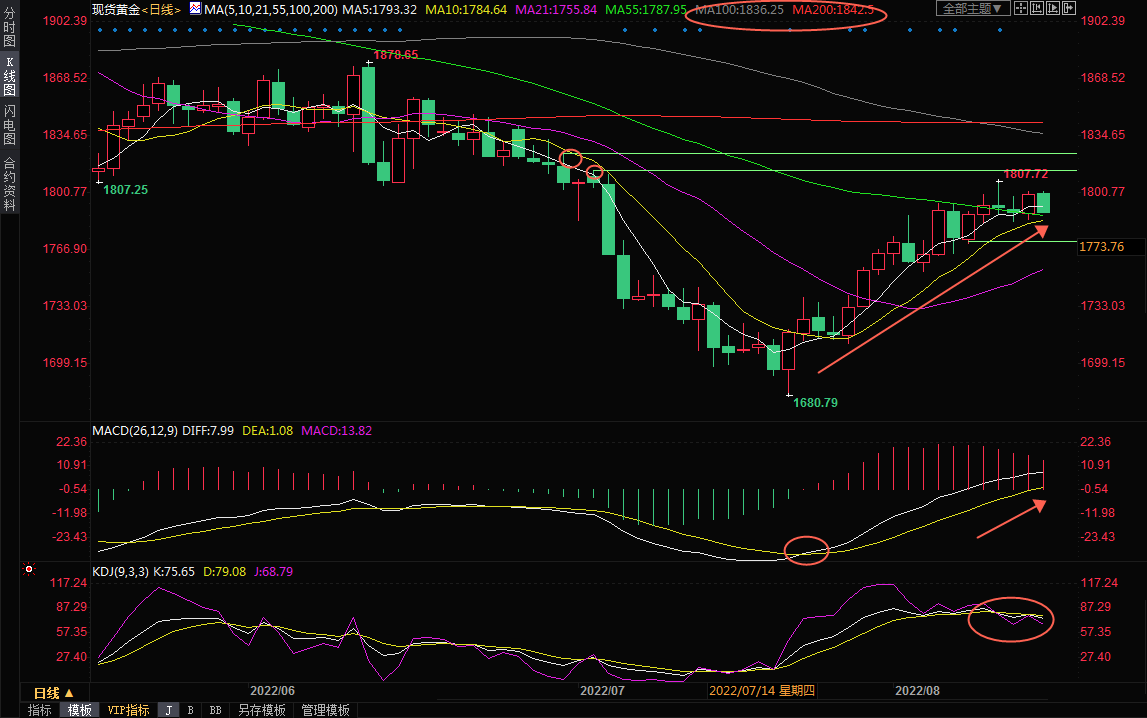Toggle the B template button
The height and width of the screenshot is (718, 1147).
pos(190,710)
